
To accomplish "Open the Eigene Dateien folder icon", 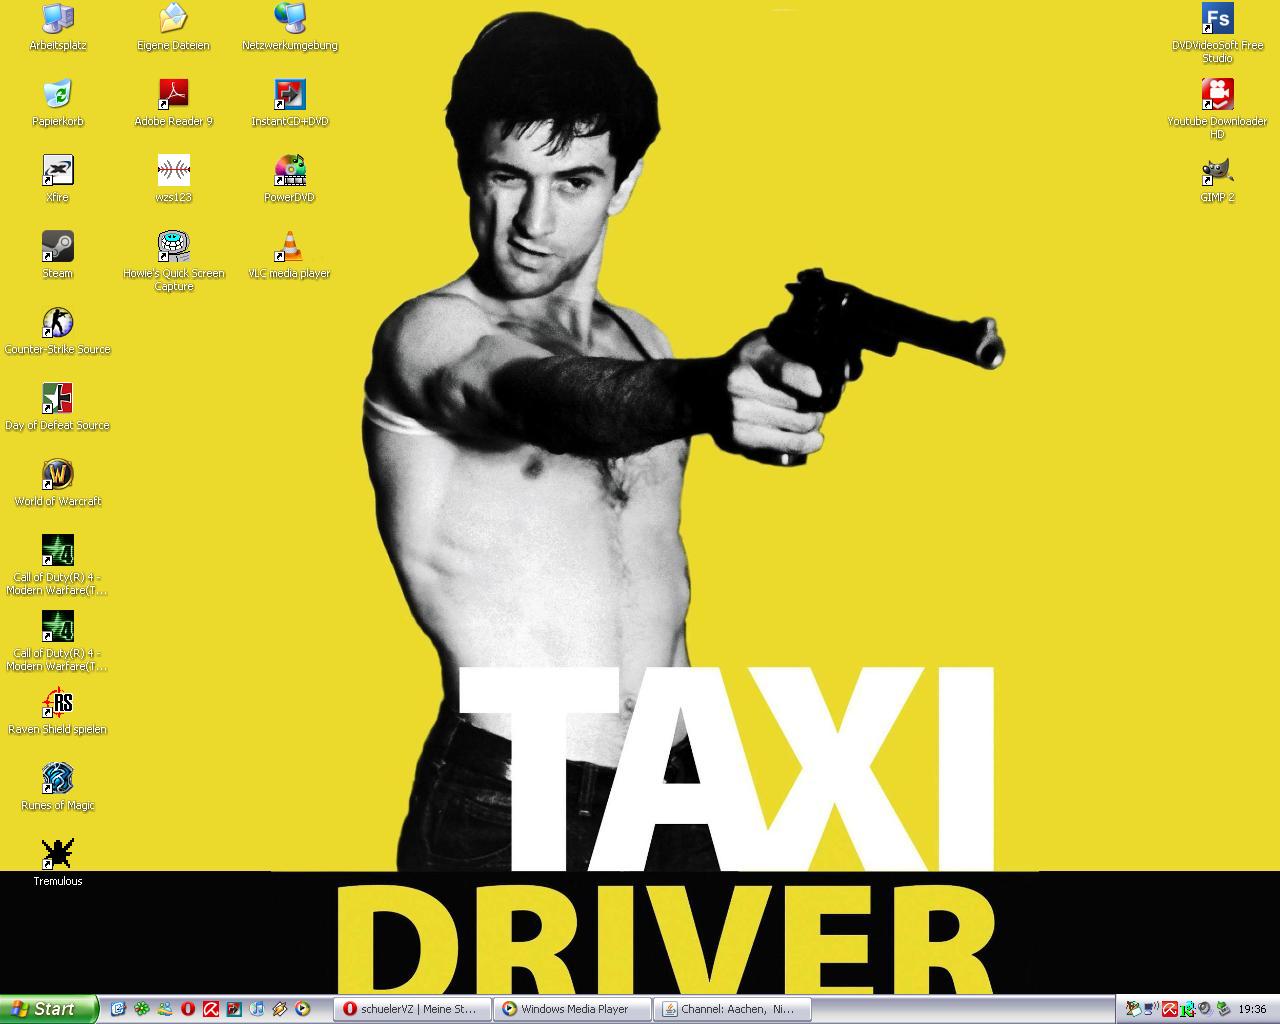I will (173, 27).
